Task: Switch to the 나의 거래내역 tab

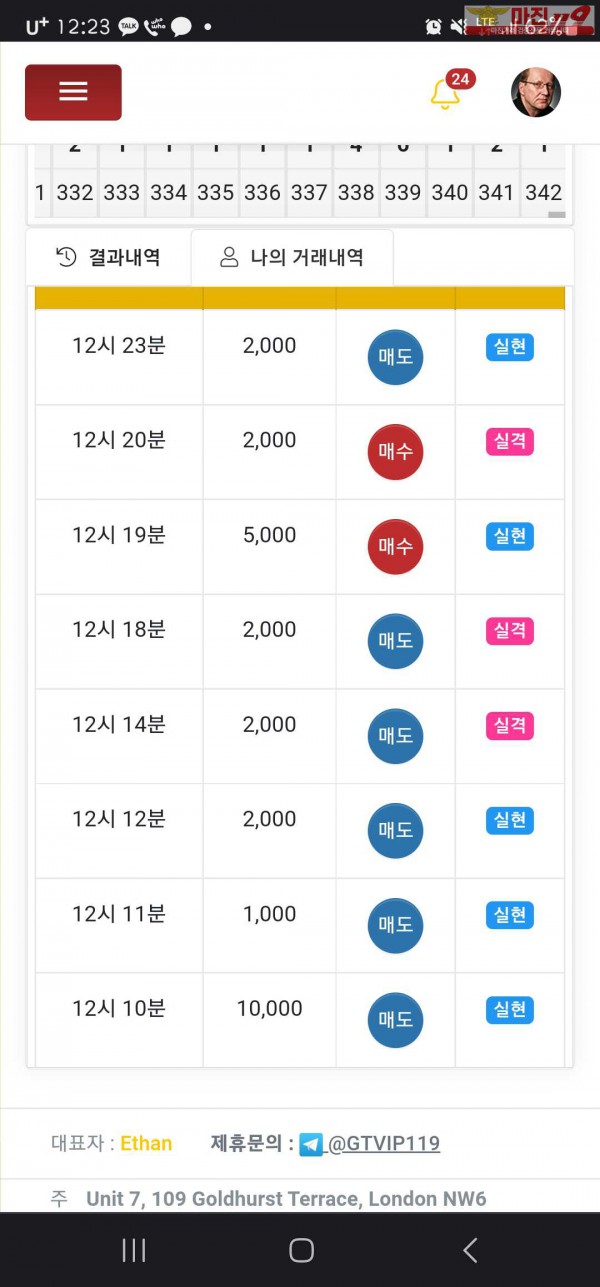Action: click(x=292, y=257)
